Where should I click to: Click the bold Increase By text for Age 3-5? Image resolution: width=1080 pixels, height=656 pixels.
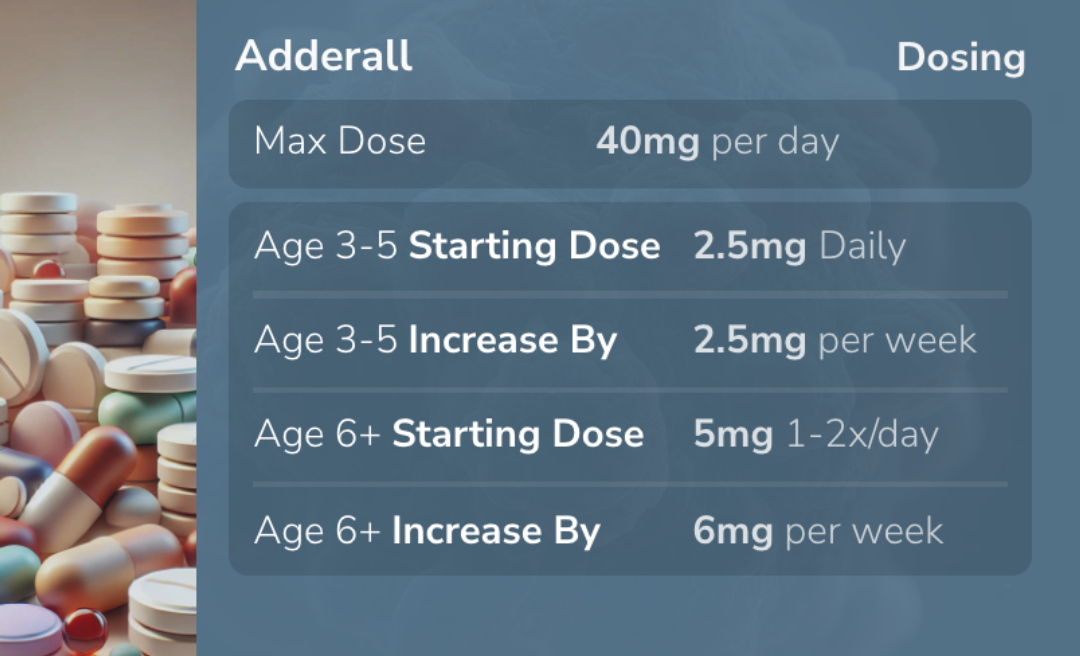[x=512, y=340]
